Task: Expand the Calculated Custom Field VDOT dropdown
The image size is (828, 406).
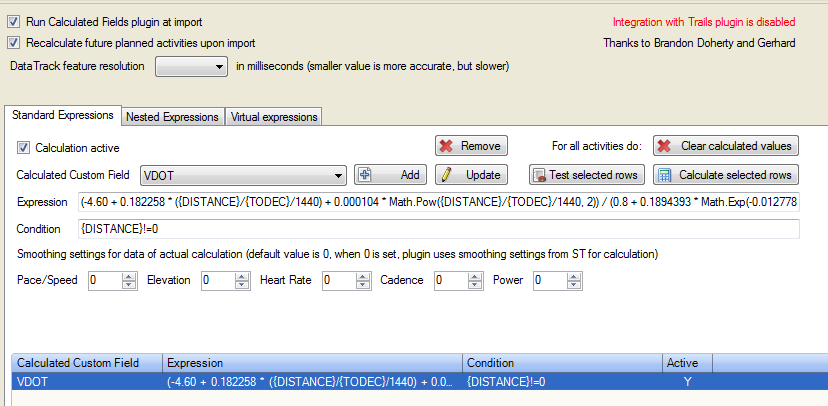Action: 339,175
